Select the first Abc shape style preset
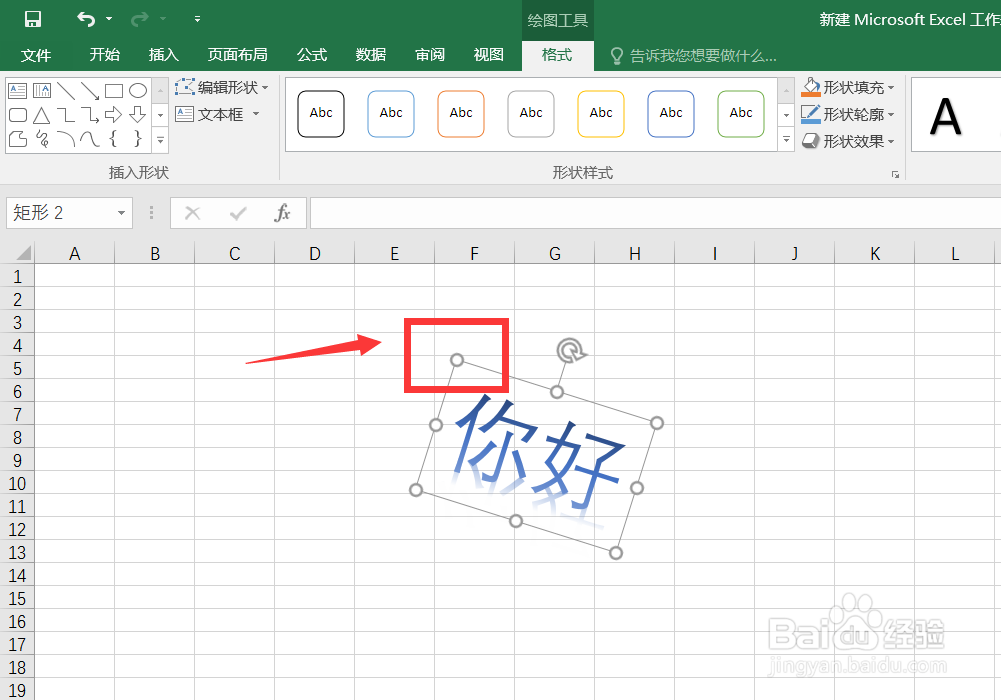Image resolution: width=1001 pixels, height=700 pixels. point(321,113)
